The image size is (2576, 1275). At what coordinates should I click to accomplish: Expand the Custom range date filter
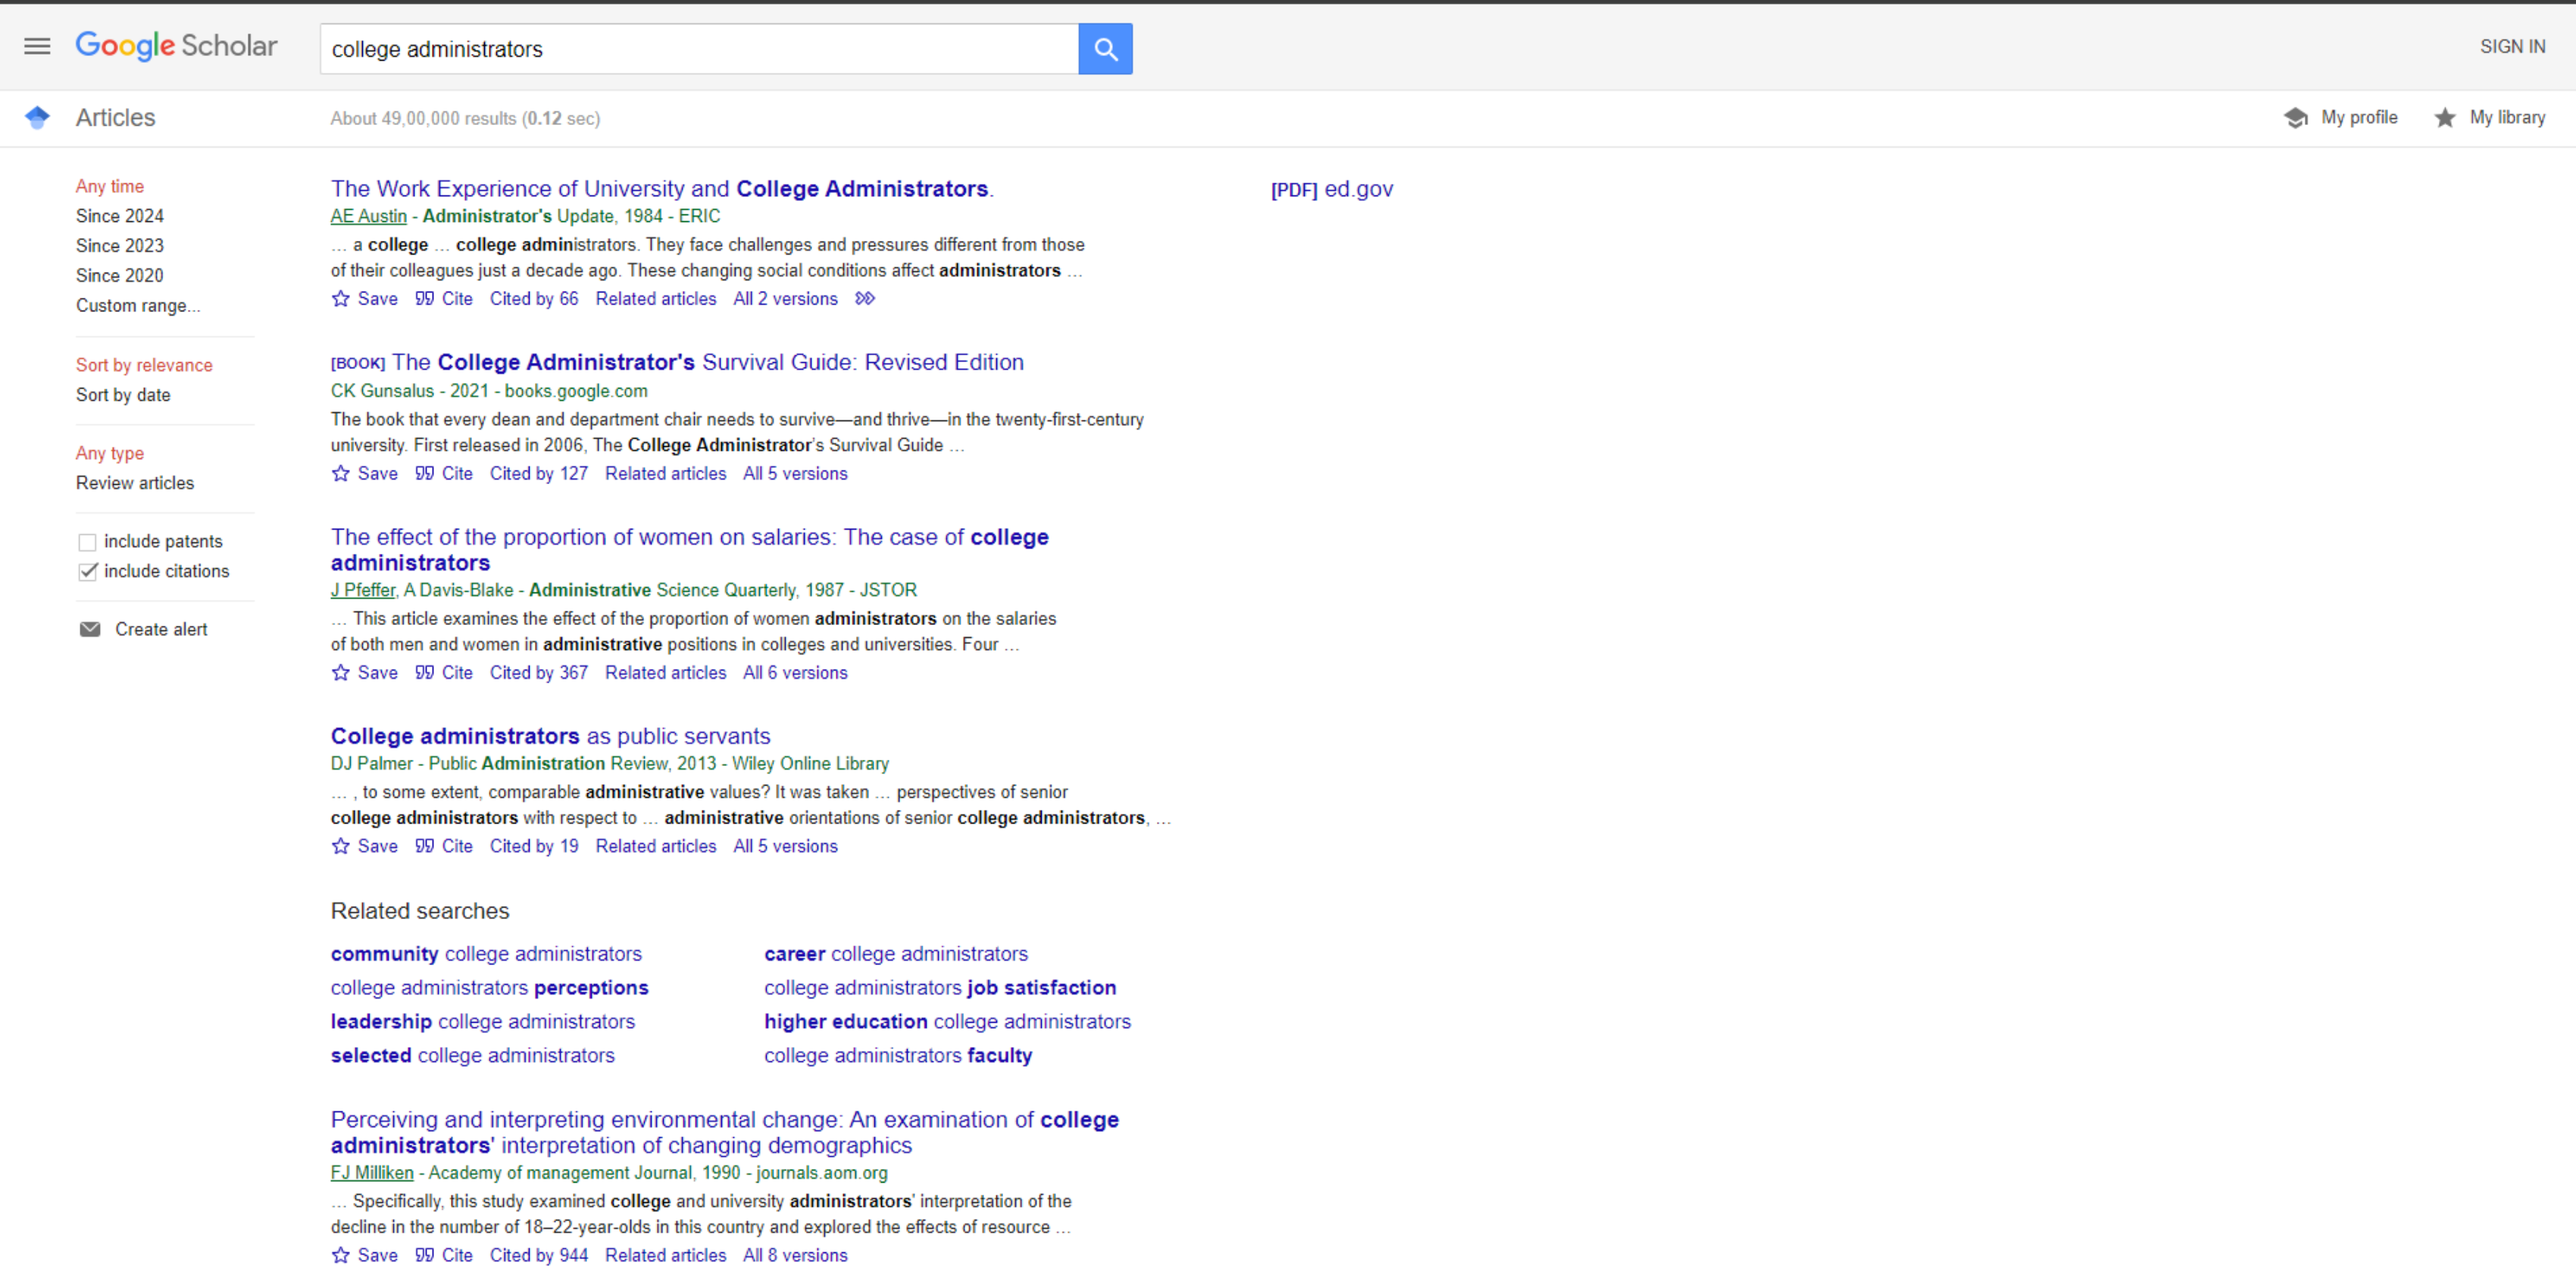tap(138, 305)
